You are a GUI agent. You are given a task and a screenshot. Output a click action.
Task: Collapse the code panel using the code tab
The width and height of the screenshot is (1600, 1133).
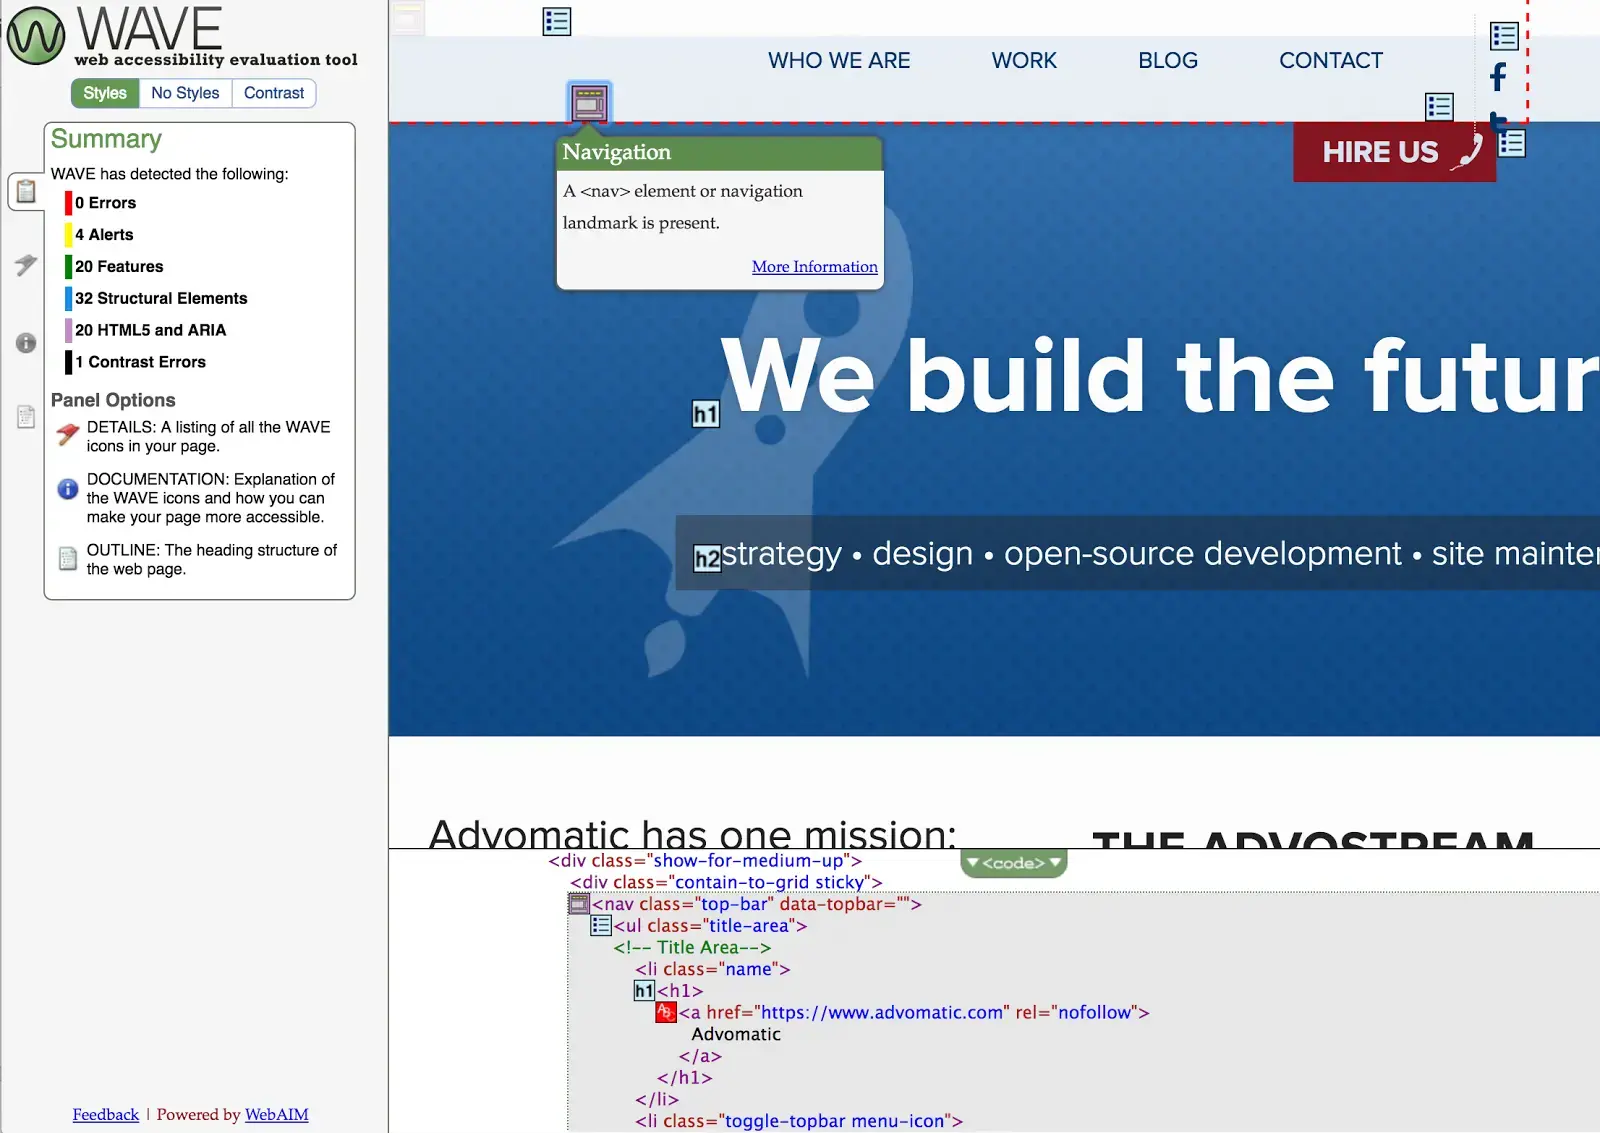(1013, 863)
